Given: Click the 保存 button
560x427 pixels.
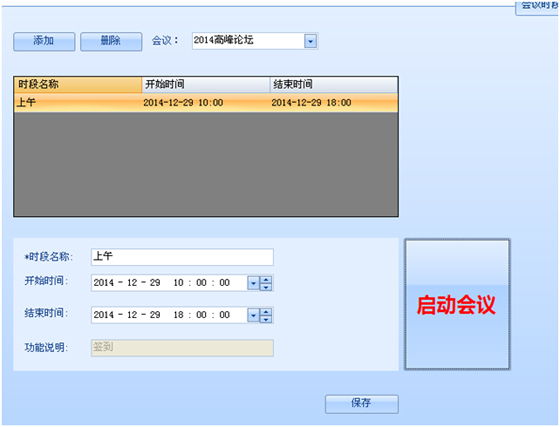Looking at the screenshot, I should click(x=361, y=404).
